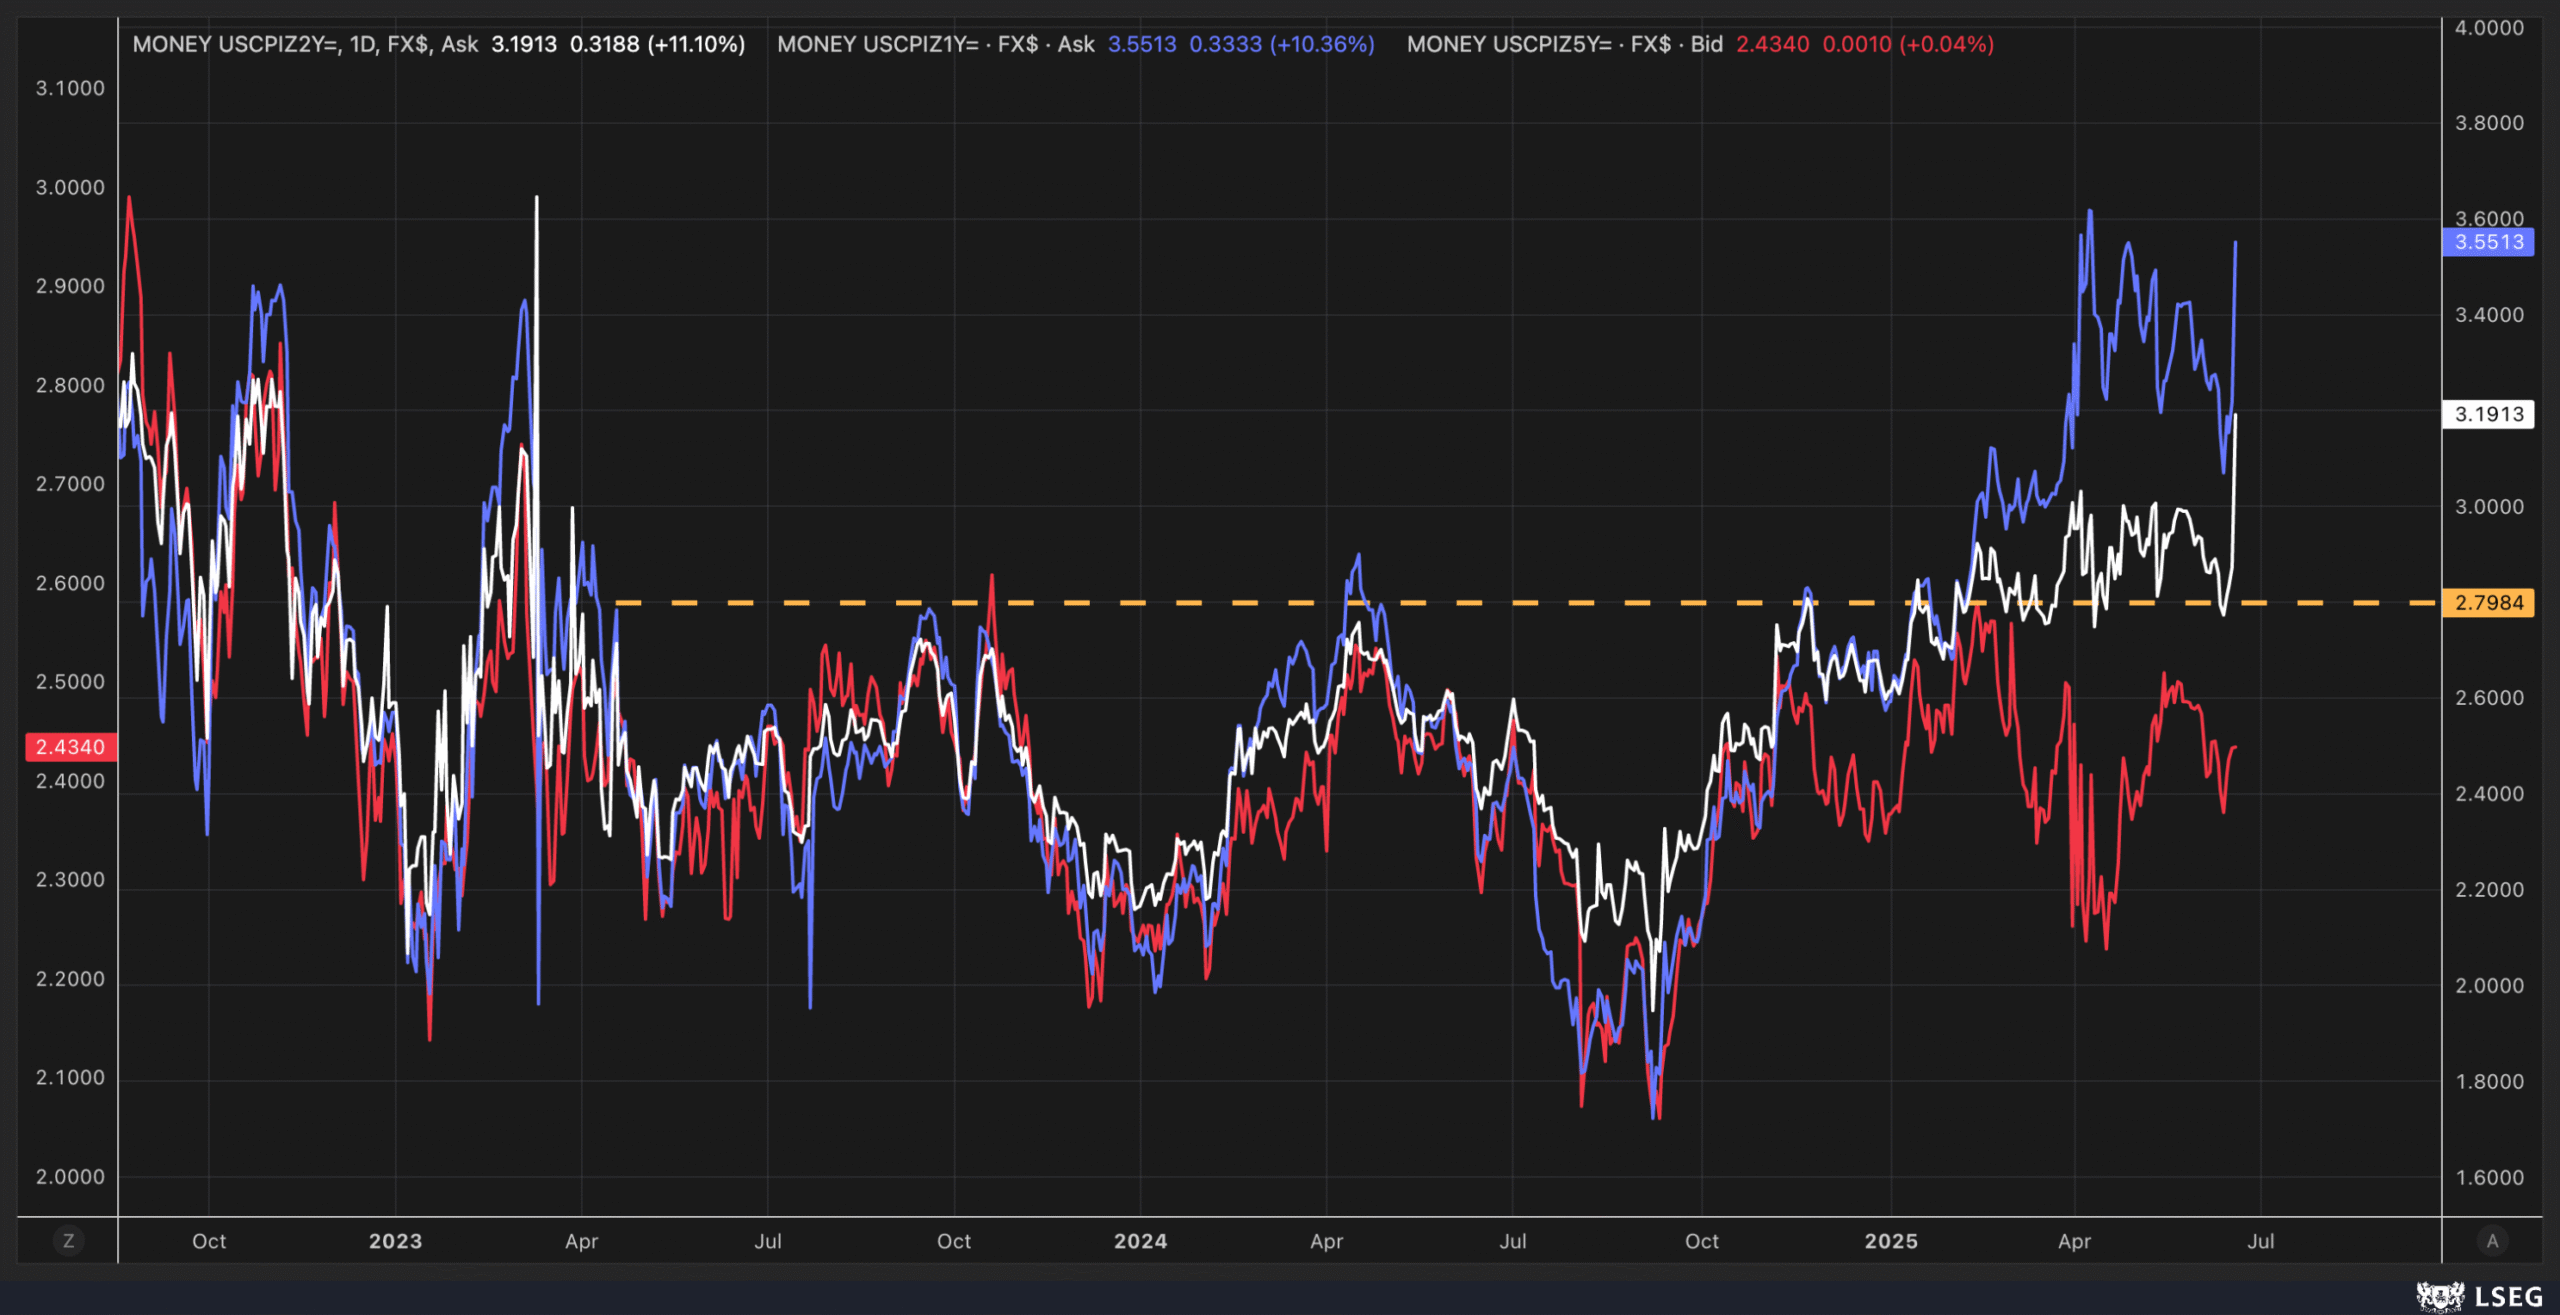Click the 2025 label on time axis

click(x=1891, y=1241)
